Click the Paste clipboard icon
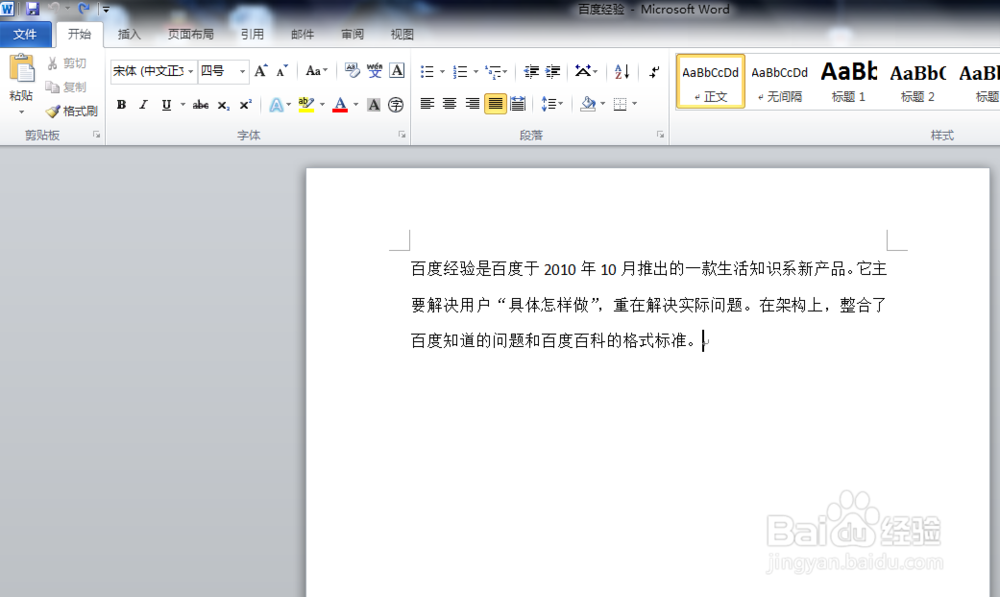Screen dimensions: 1000x597 click(22, 68)
